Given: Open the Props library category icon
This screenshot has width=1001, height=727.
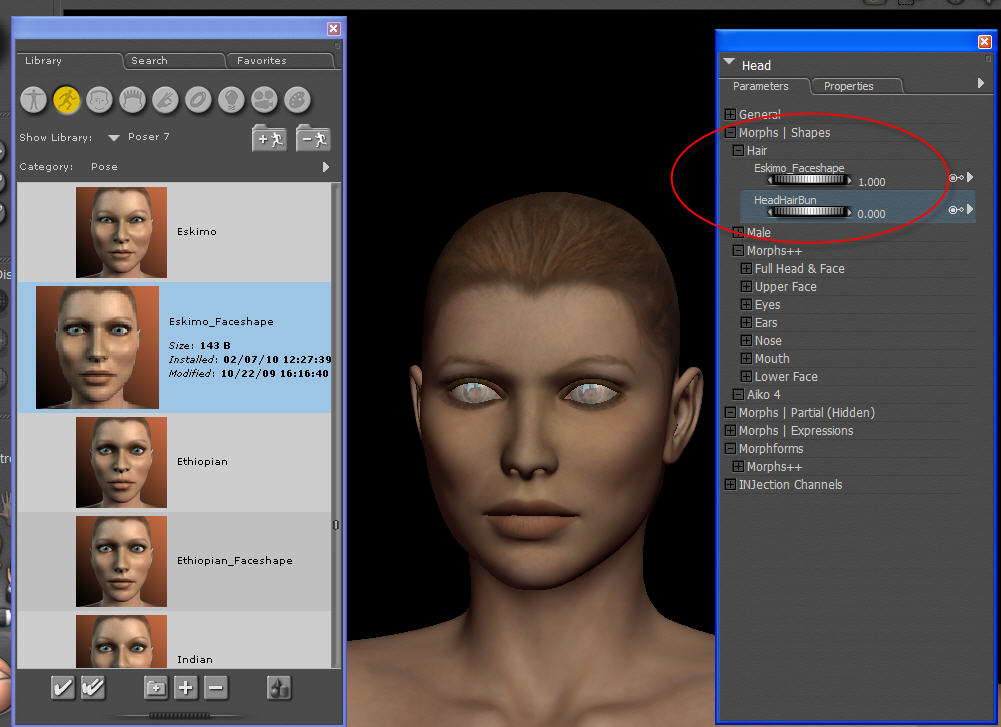Looking at the screenshot, I should [198, 98].
